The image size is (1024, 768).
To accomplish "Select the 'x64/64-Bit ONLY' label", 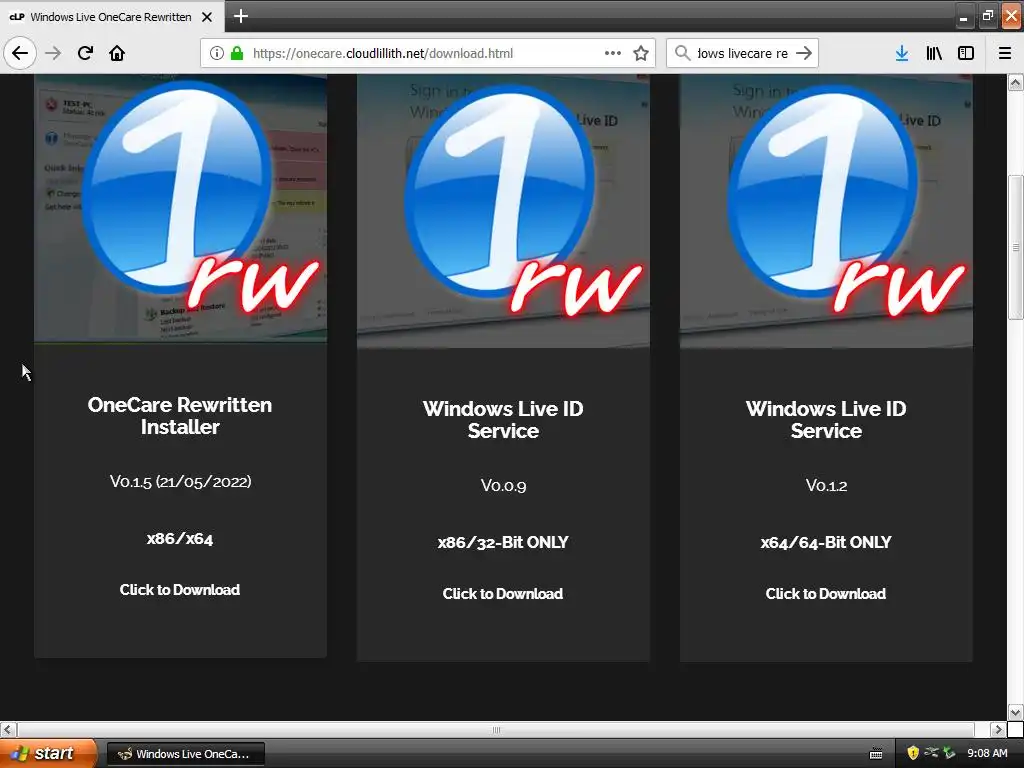I will coord(825,543).
